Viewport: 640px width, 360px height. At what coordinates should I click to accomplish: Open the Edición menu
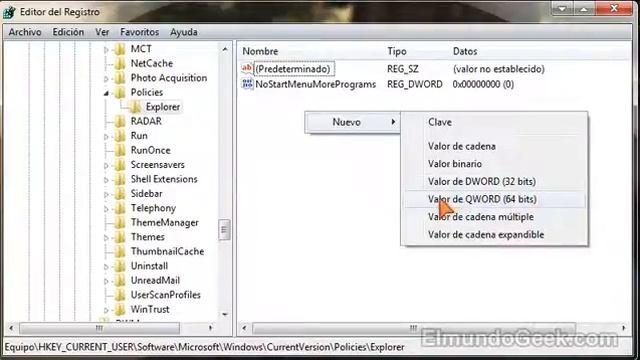point(68,32)
